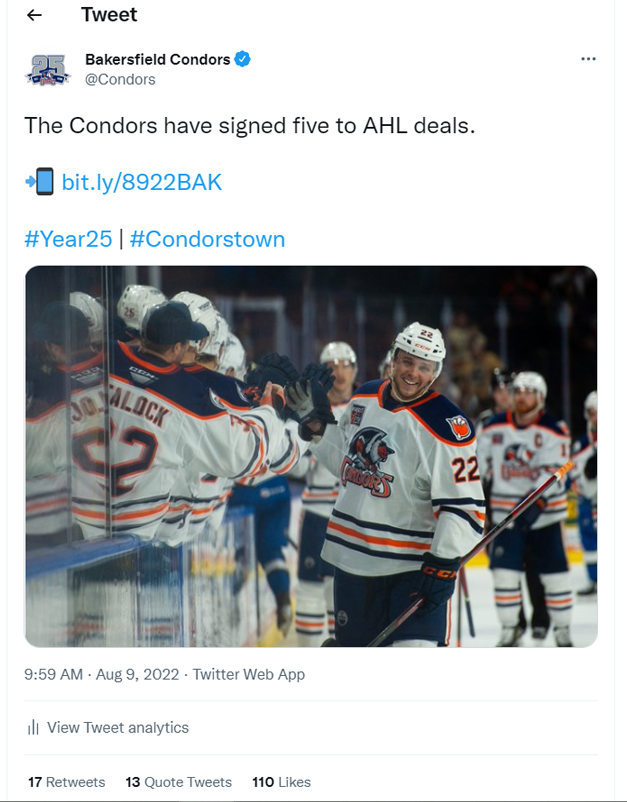The height and width of the screenshot is (802, 627).
Task: Click the Tweet page heading
Action: [x=109, y=15]
